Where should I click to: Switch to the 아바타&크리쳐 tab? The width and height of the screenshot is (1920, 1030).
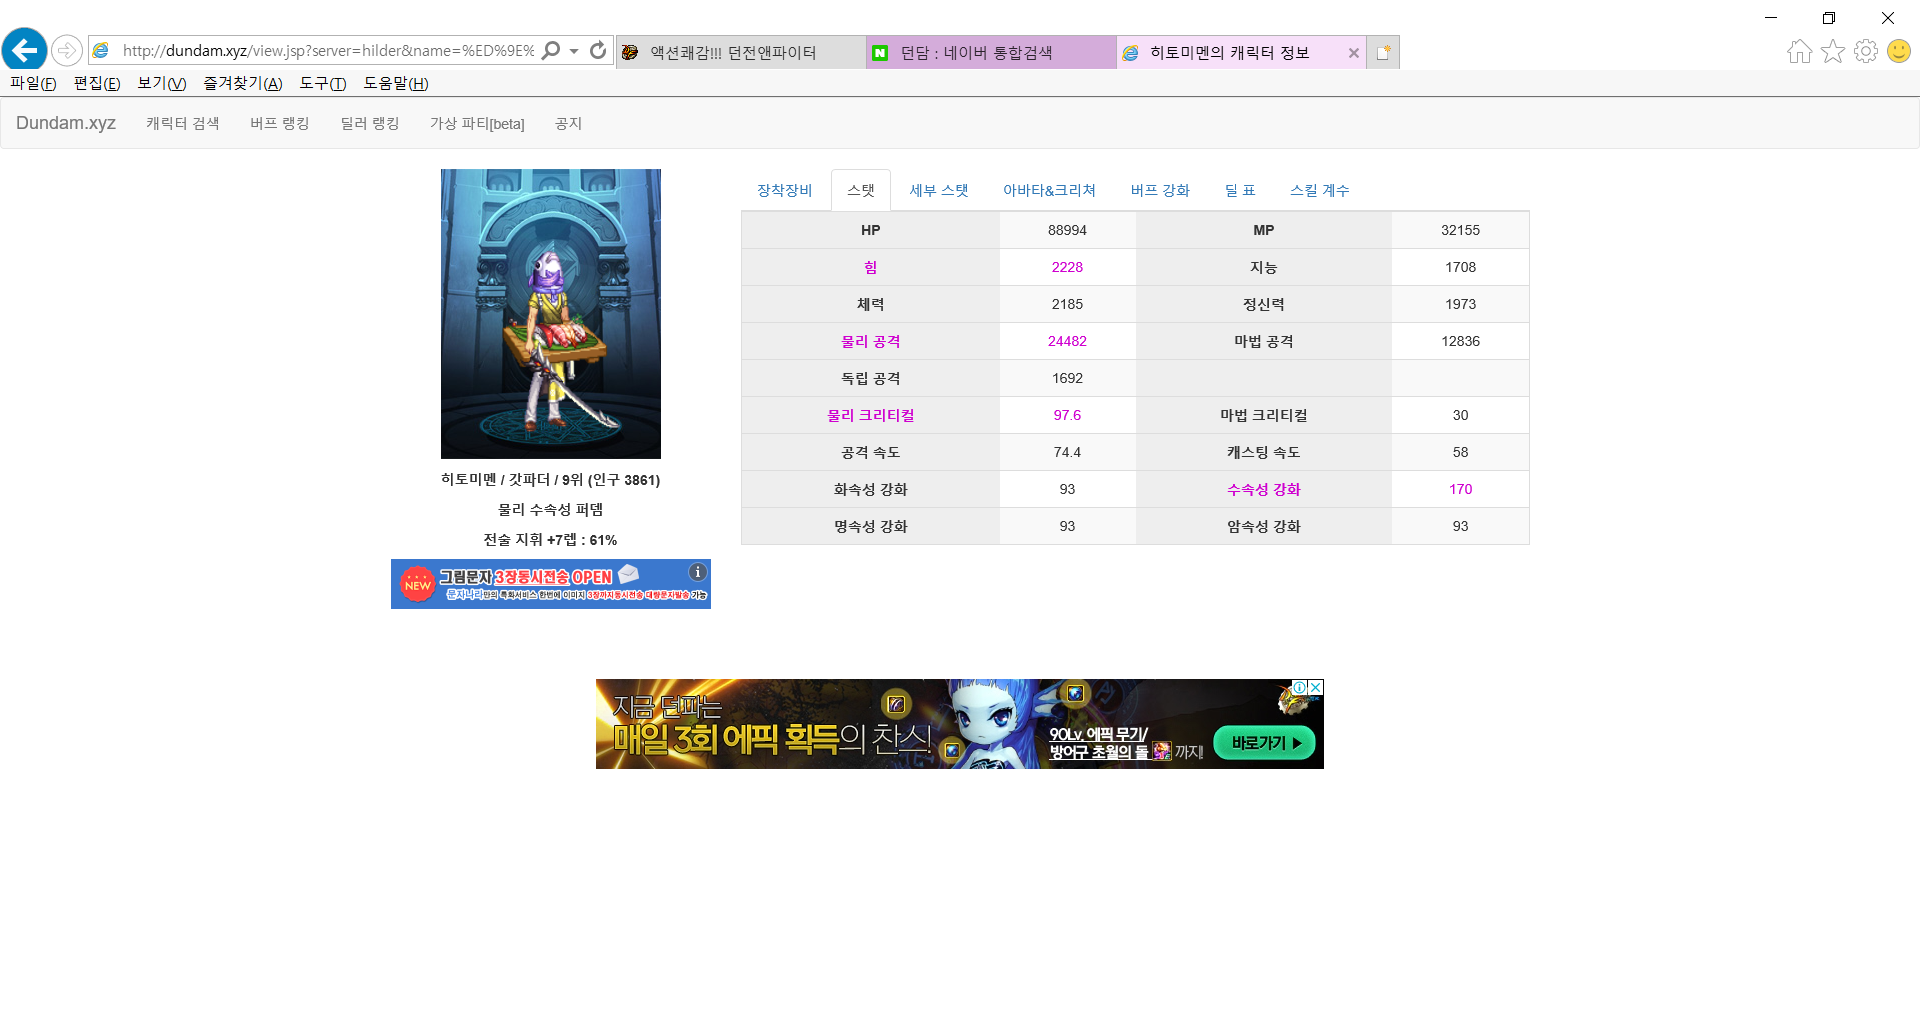(1049, 190)
